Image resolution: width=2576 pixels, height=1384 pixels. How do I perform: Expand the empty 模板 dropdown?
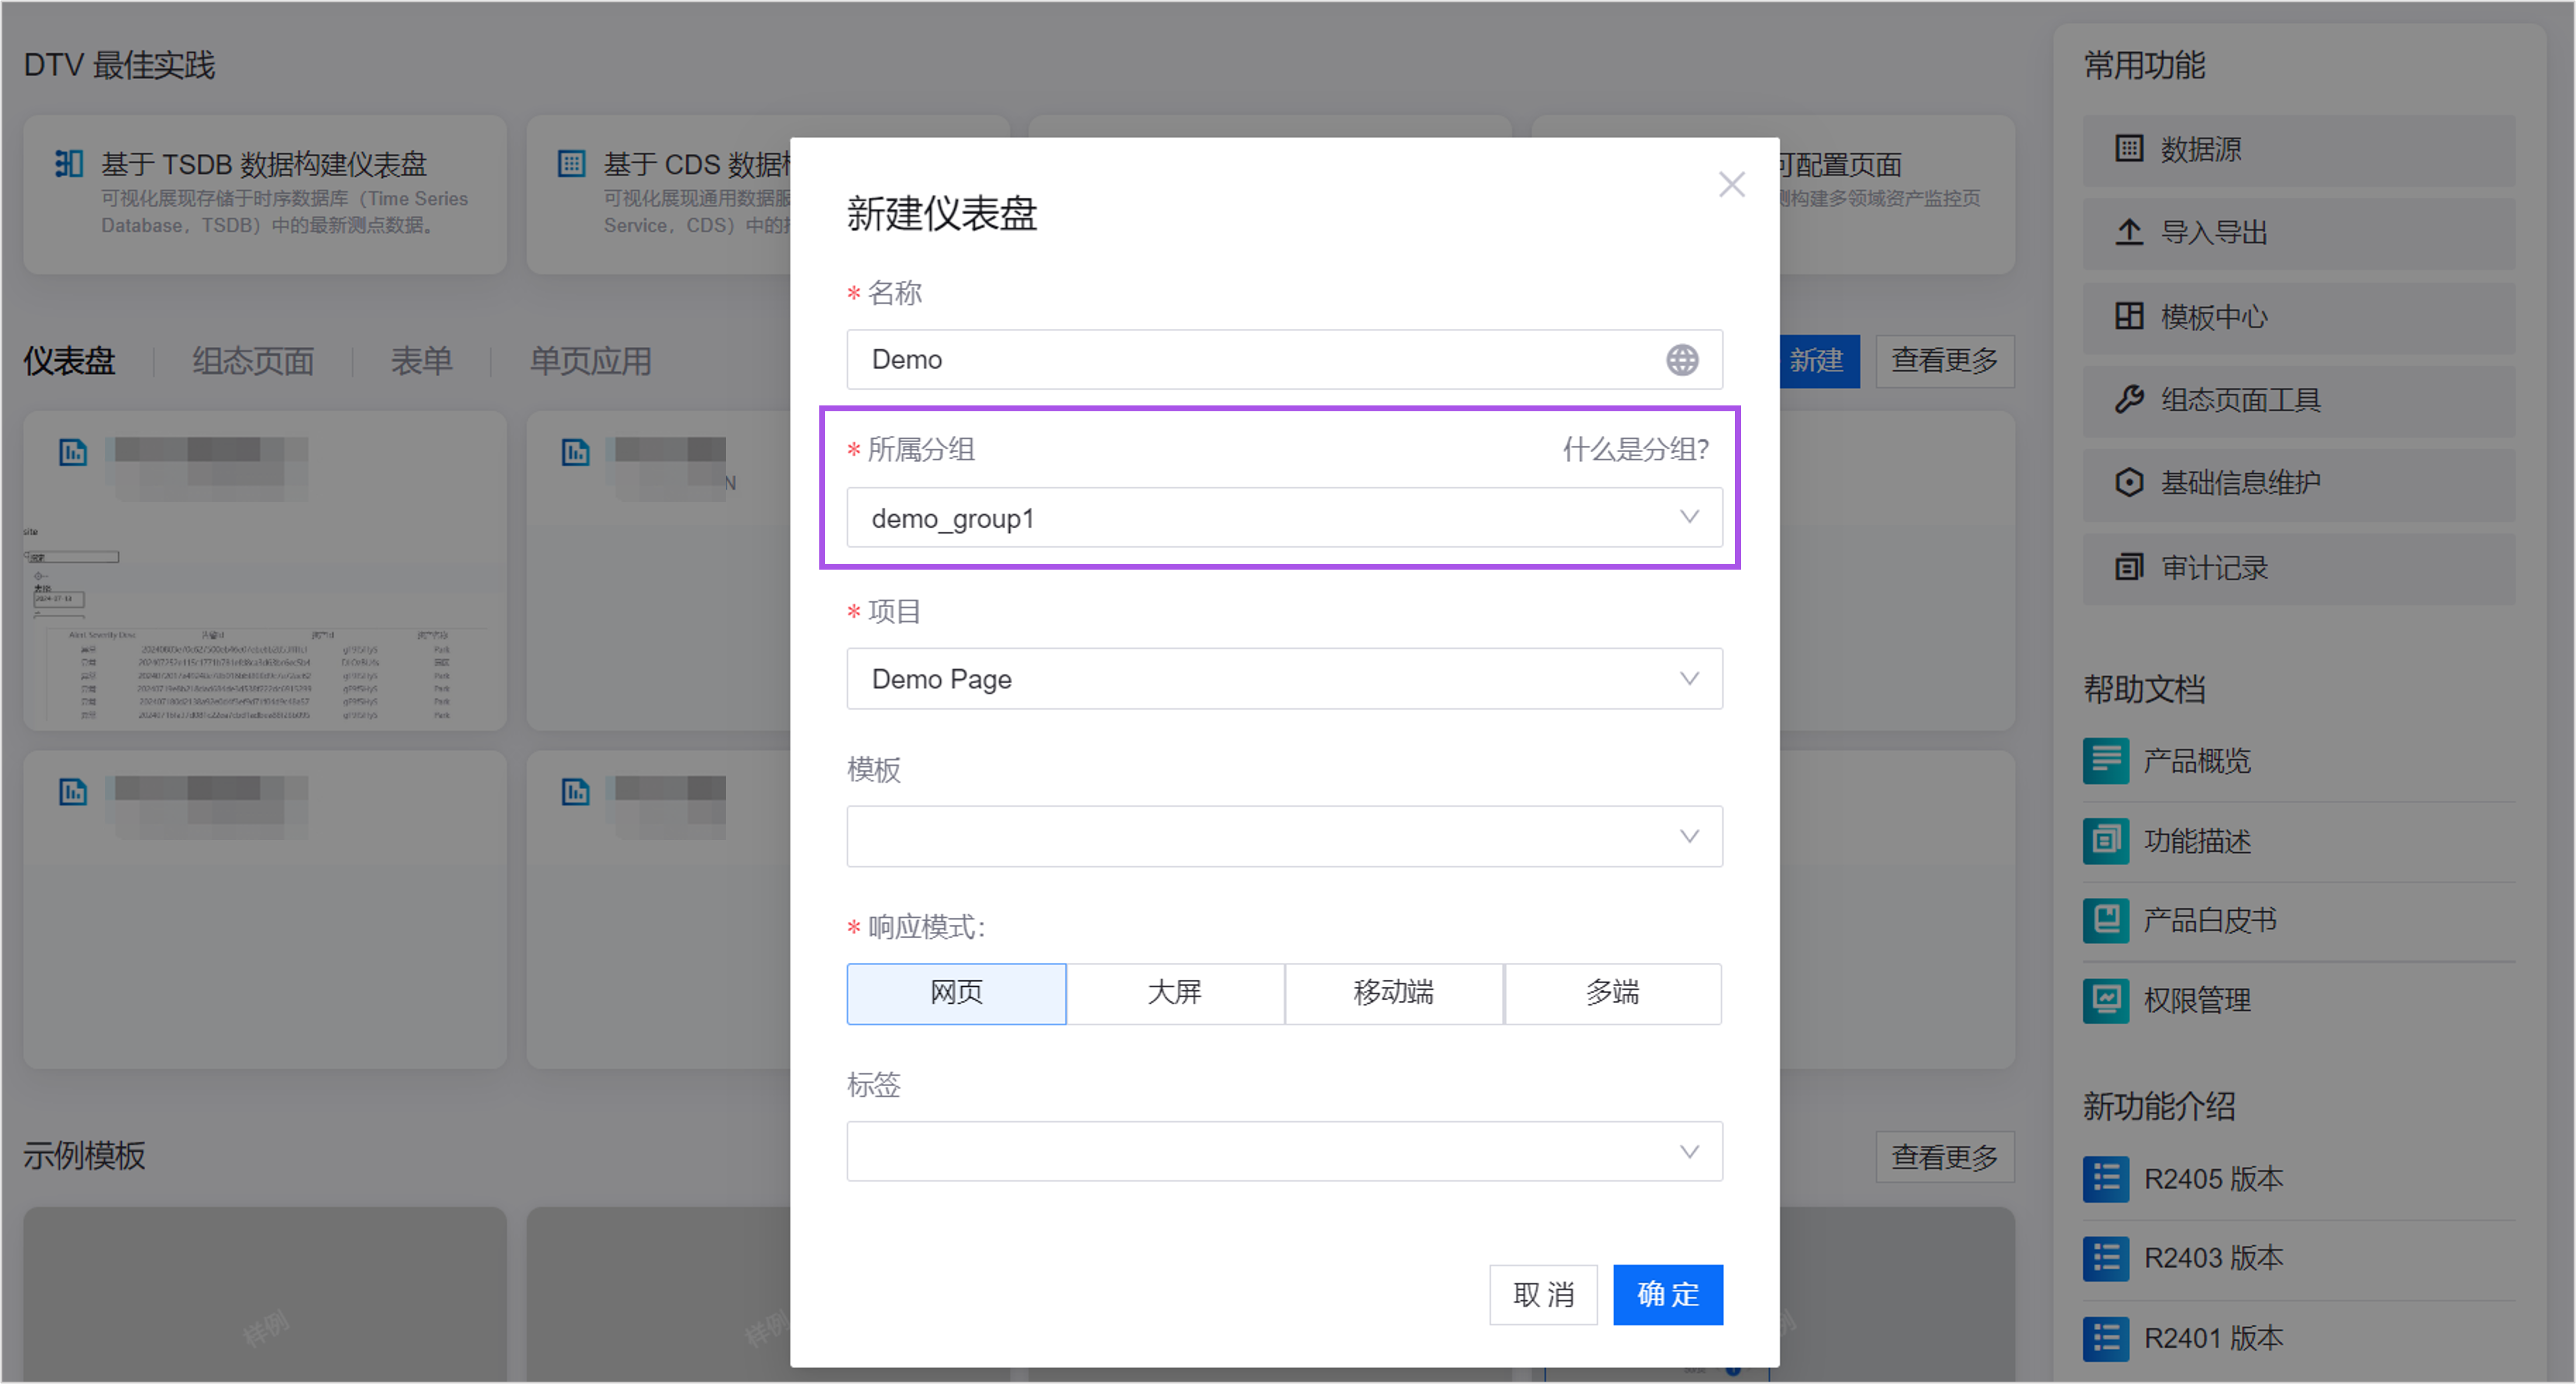[1284, 836]
